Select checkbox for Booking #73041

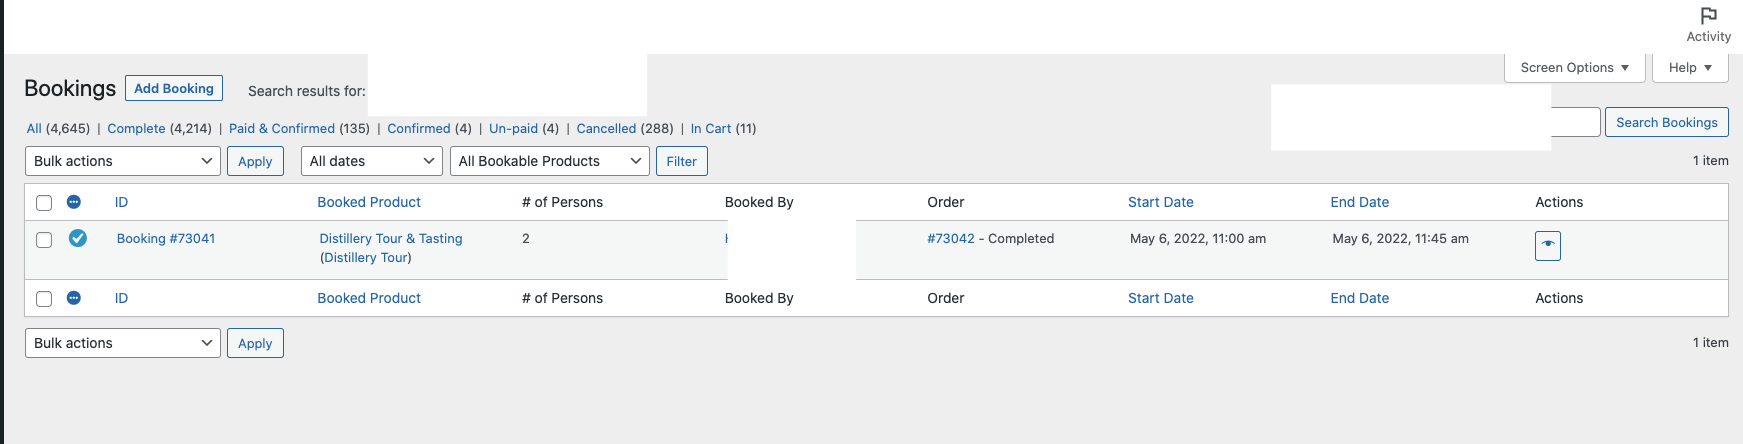pos(44,240)
